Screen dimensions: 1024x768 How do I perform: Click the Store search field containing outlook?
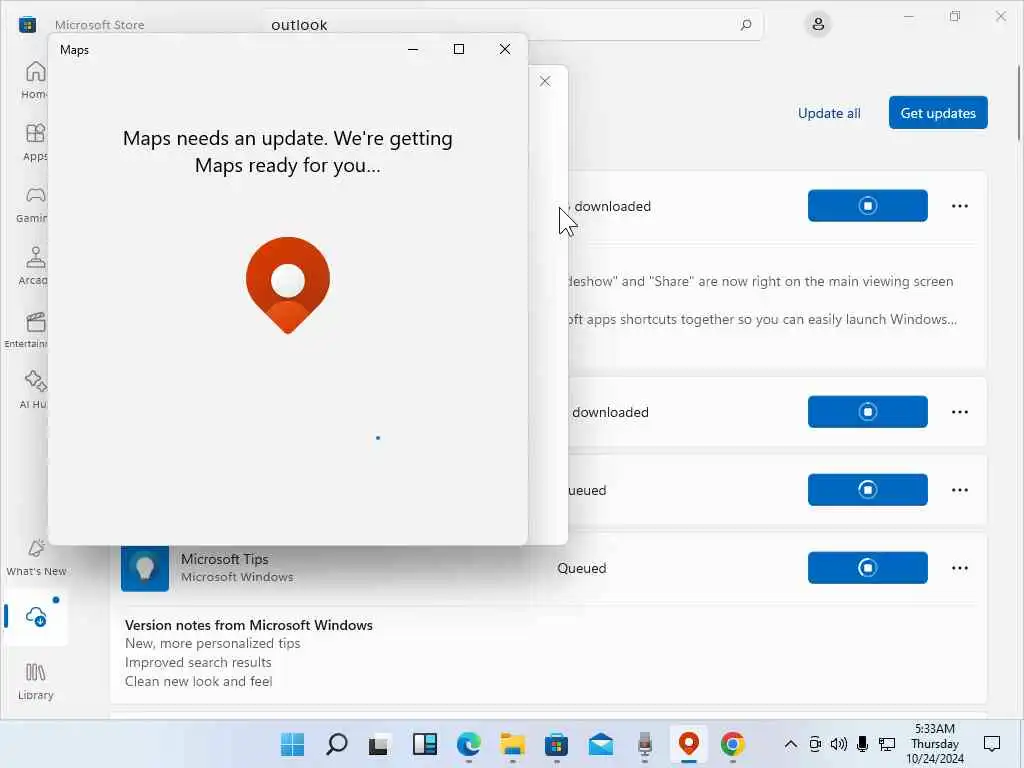[x=514, y=25]
